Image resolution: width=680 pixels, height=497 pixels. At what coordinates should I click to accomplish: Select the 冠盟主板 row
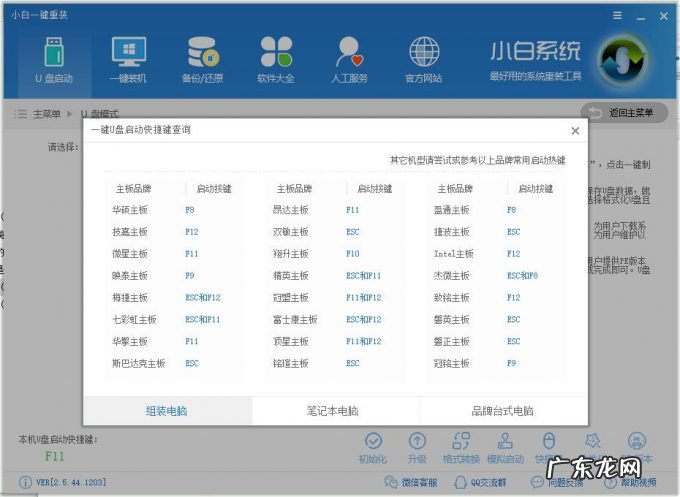point(335,298)
